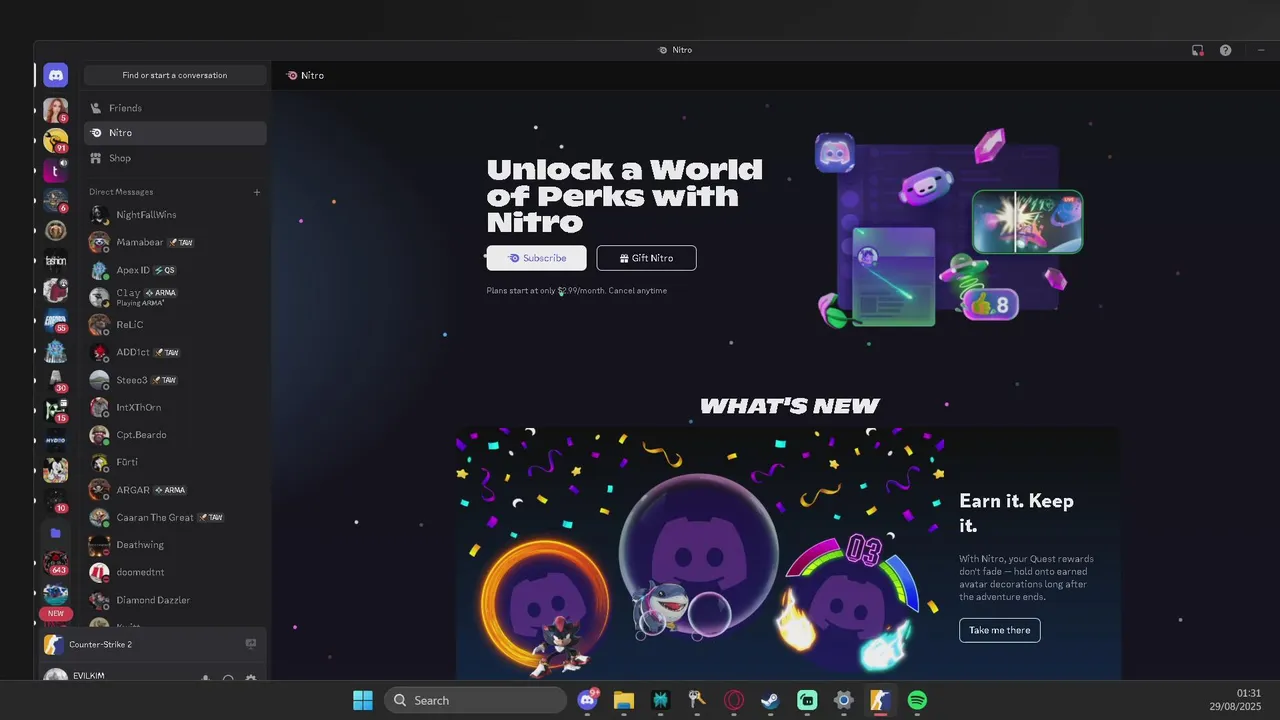
Task: Open the Inbox icon in title bar
Action: pyautogui.click(x=1198, y=50)
